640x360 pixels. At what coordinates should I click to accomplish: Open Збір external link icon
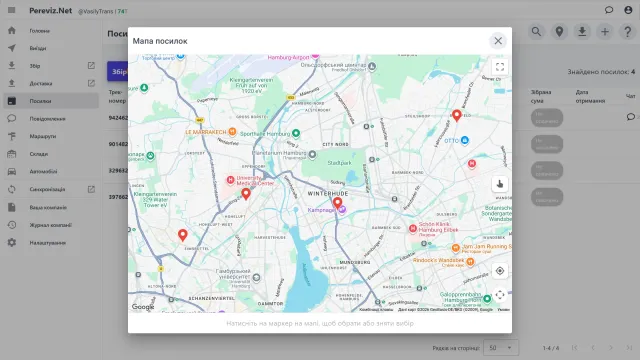91,65
